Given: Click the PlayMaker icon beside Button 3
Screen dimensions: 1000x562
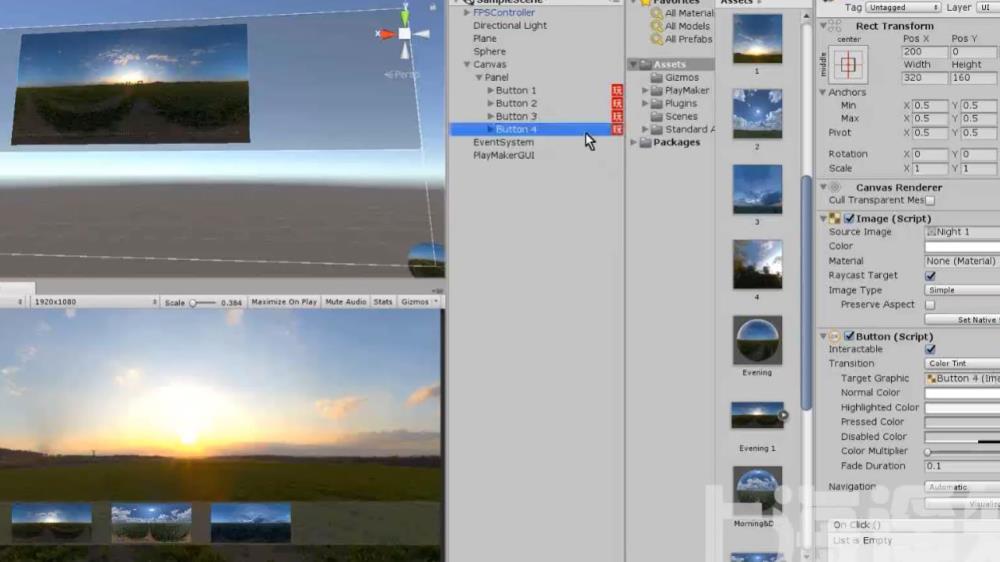Looking at the screenshot, I should [x=617, y=116].
